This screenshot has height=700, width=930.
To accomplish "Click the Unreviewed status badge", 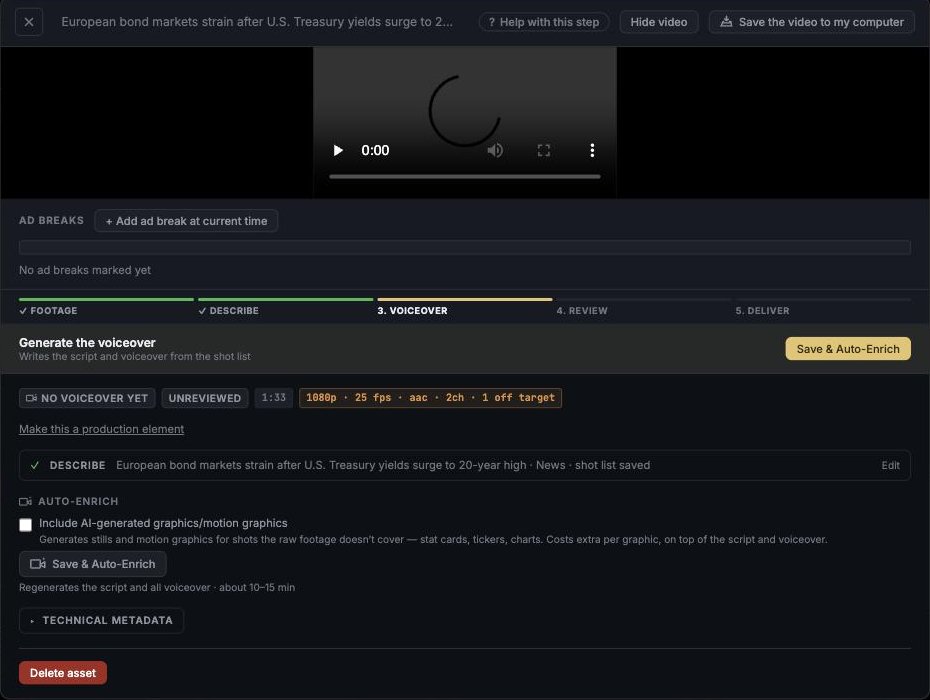I will pyautogui.click(x=205, y=398).
